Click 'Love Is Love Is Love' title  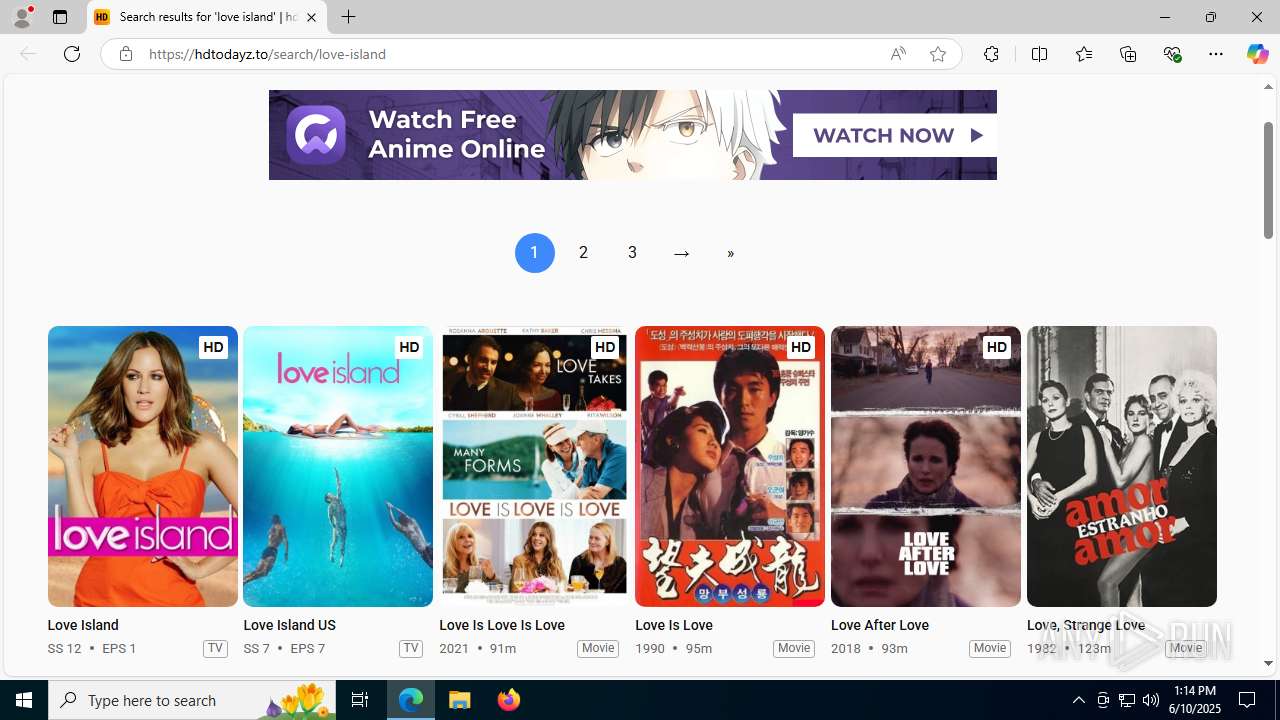(502, 625)
